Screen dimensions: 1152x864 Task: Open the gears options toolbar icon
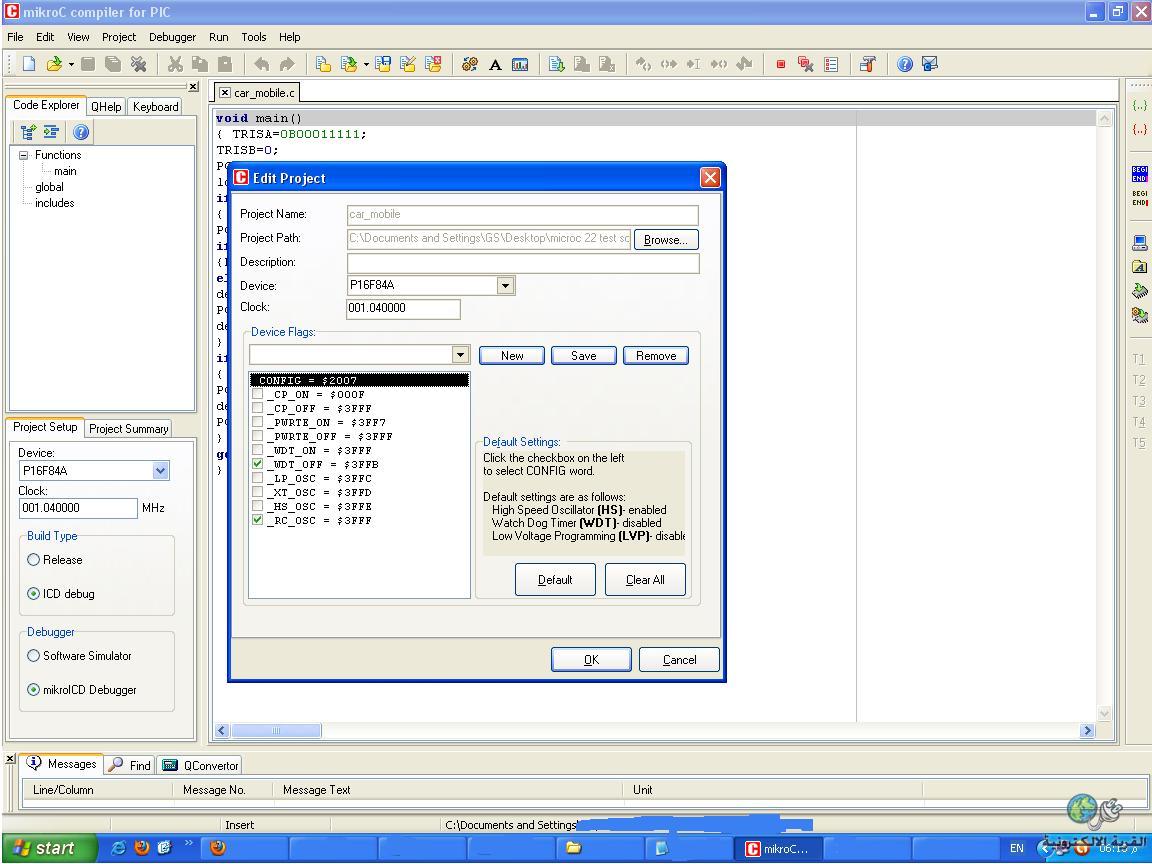click(x=469, y=64)
